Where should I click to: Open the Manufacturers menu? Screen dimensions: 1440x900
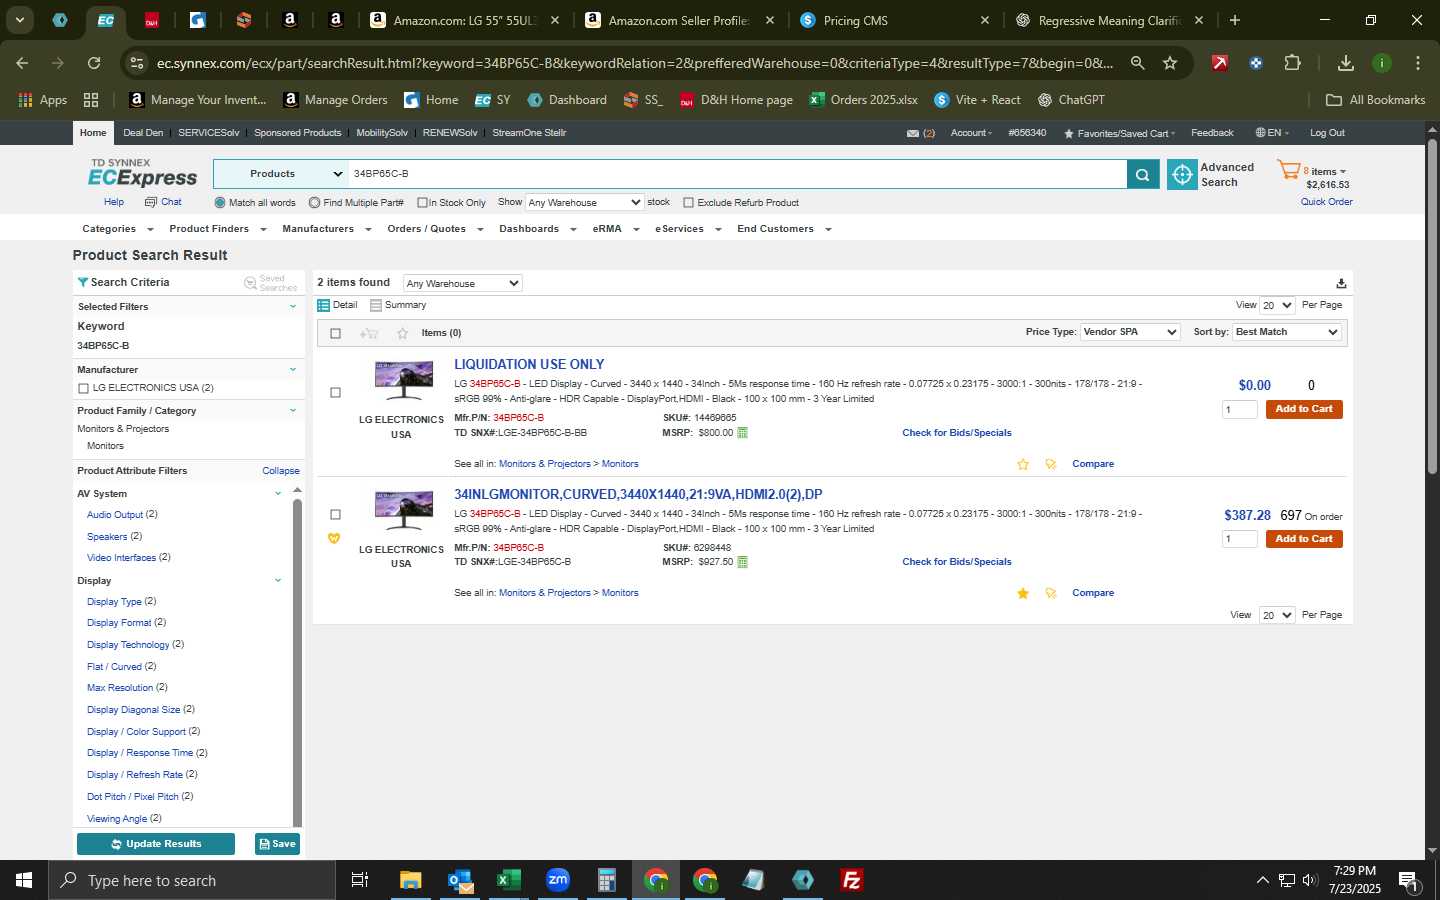click(x=326, y=229)
